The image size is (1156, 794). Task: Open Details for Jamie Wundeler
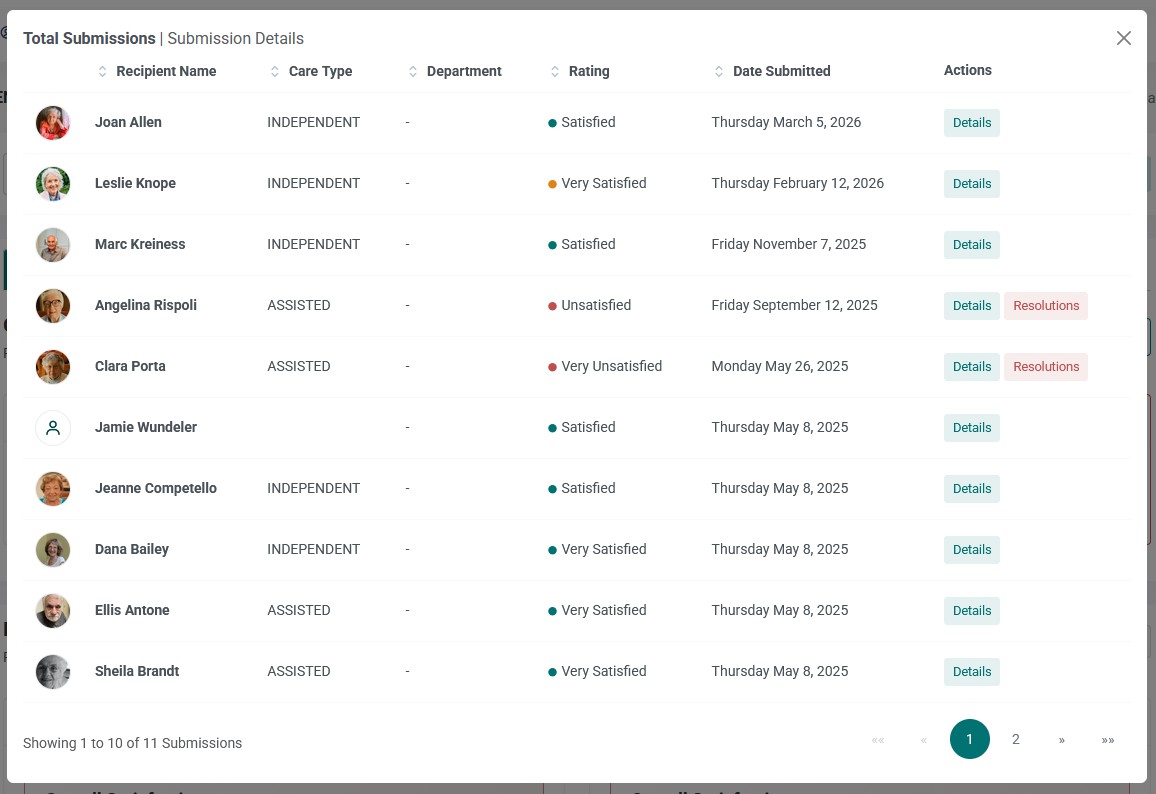[972, 428]
